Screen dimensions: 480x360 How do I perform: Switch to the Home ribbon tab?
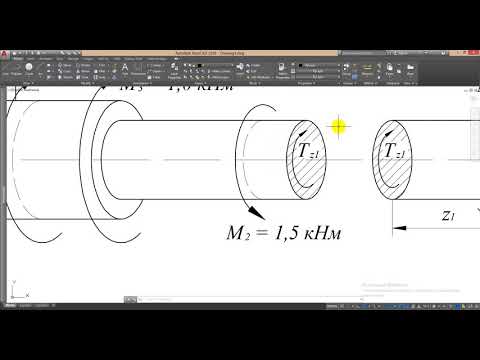pos(18,59)
